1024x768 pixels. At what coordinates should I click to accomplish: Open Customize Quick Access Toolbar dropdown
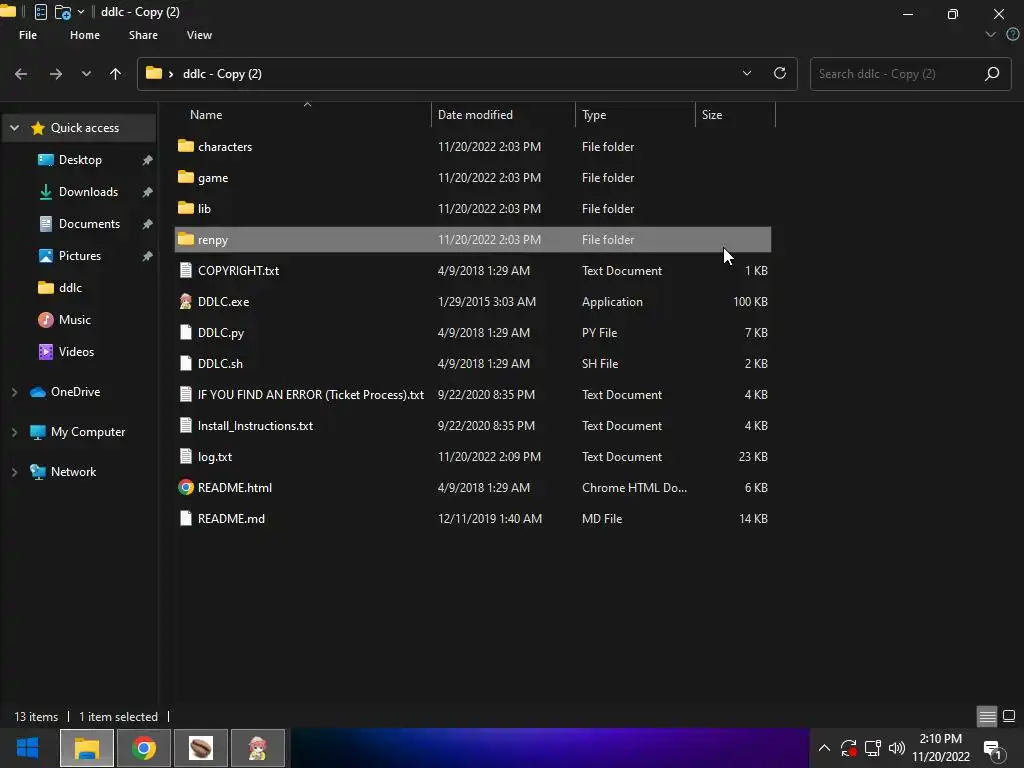pyautogui.click(x=81, y=12)
